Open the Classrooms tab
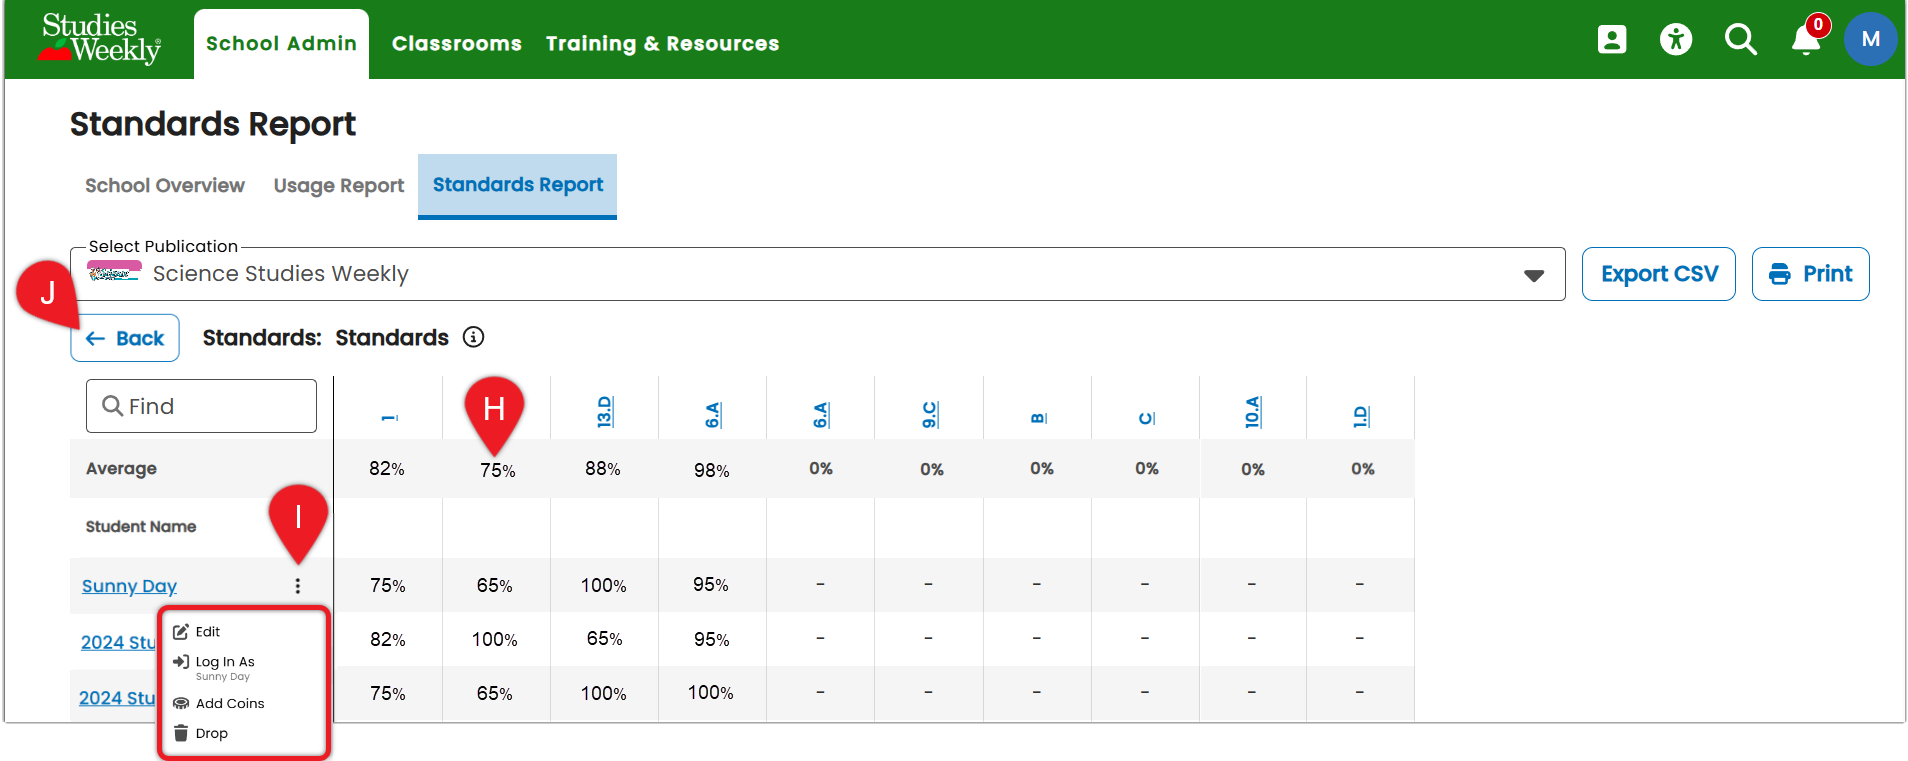1908x761 pixels. 457,44
